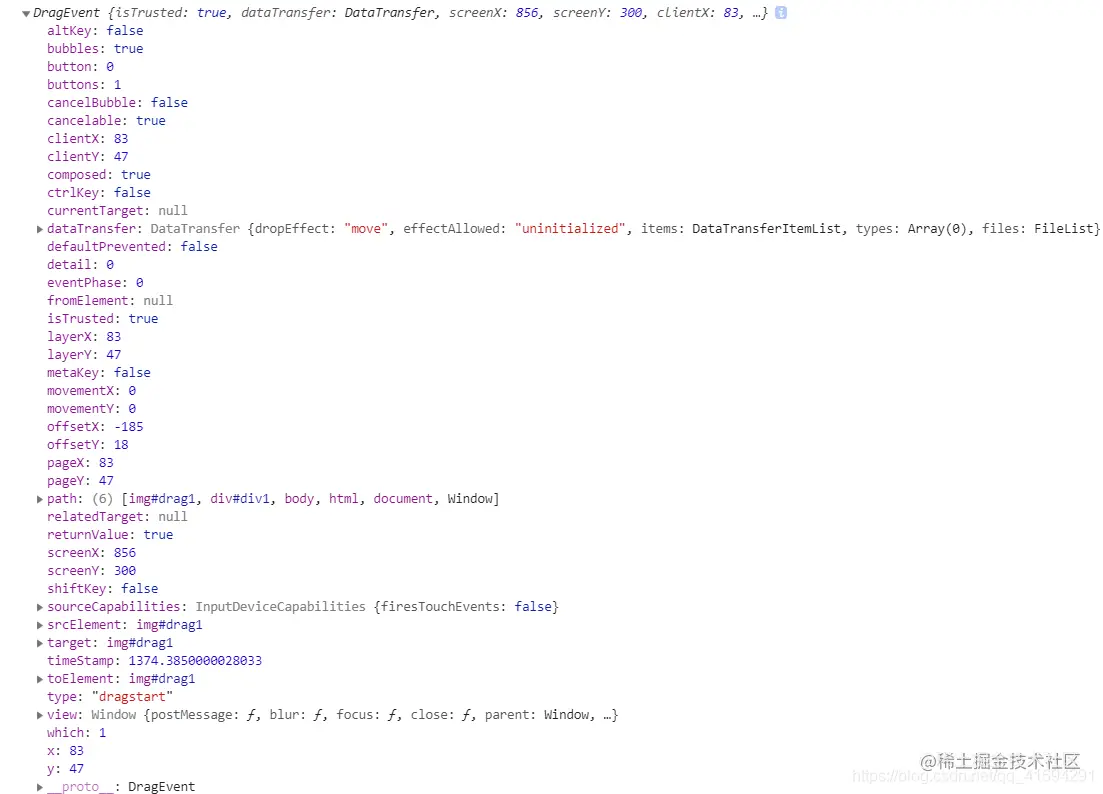The height and width of the screenshot is (794, 1103).
Task: Select the eventPhase: 0 row
Action: [96, 283]
